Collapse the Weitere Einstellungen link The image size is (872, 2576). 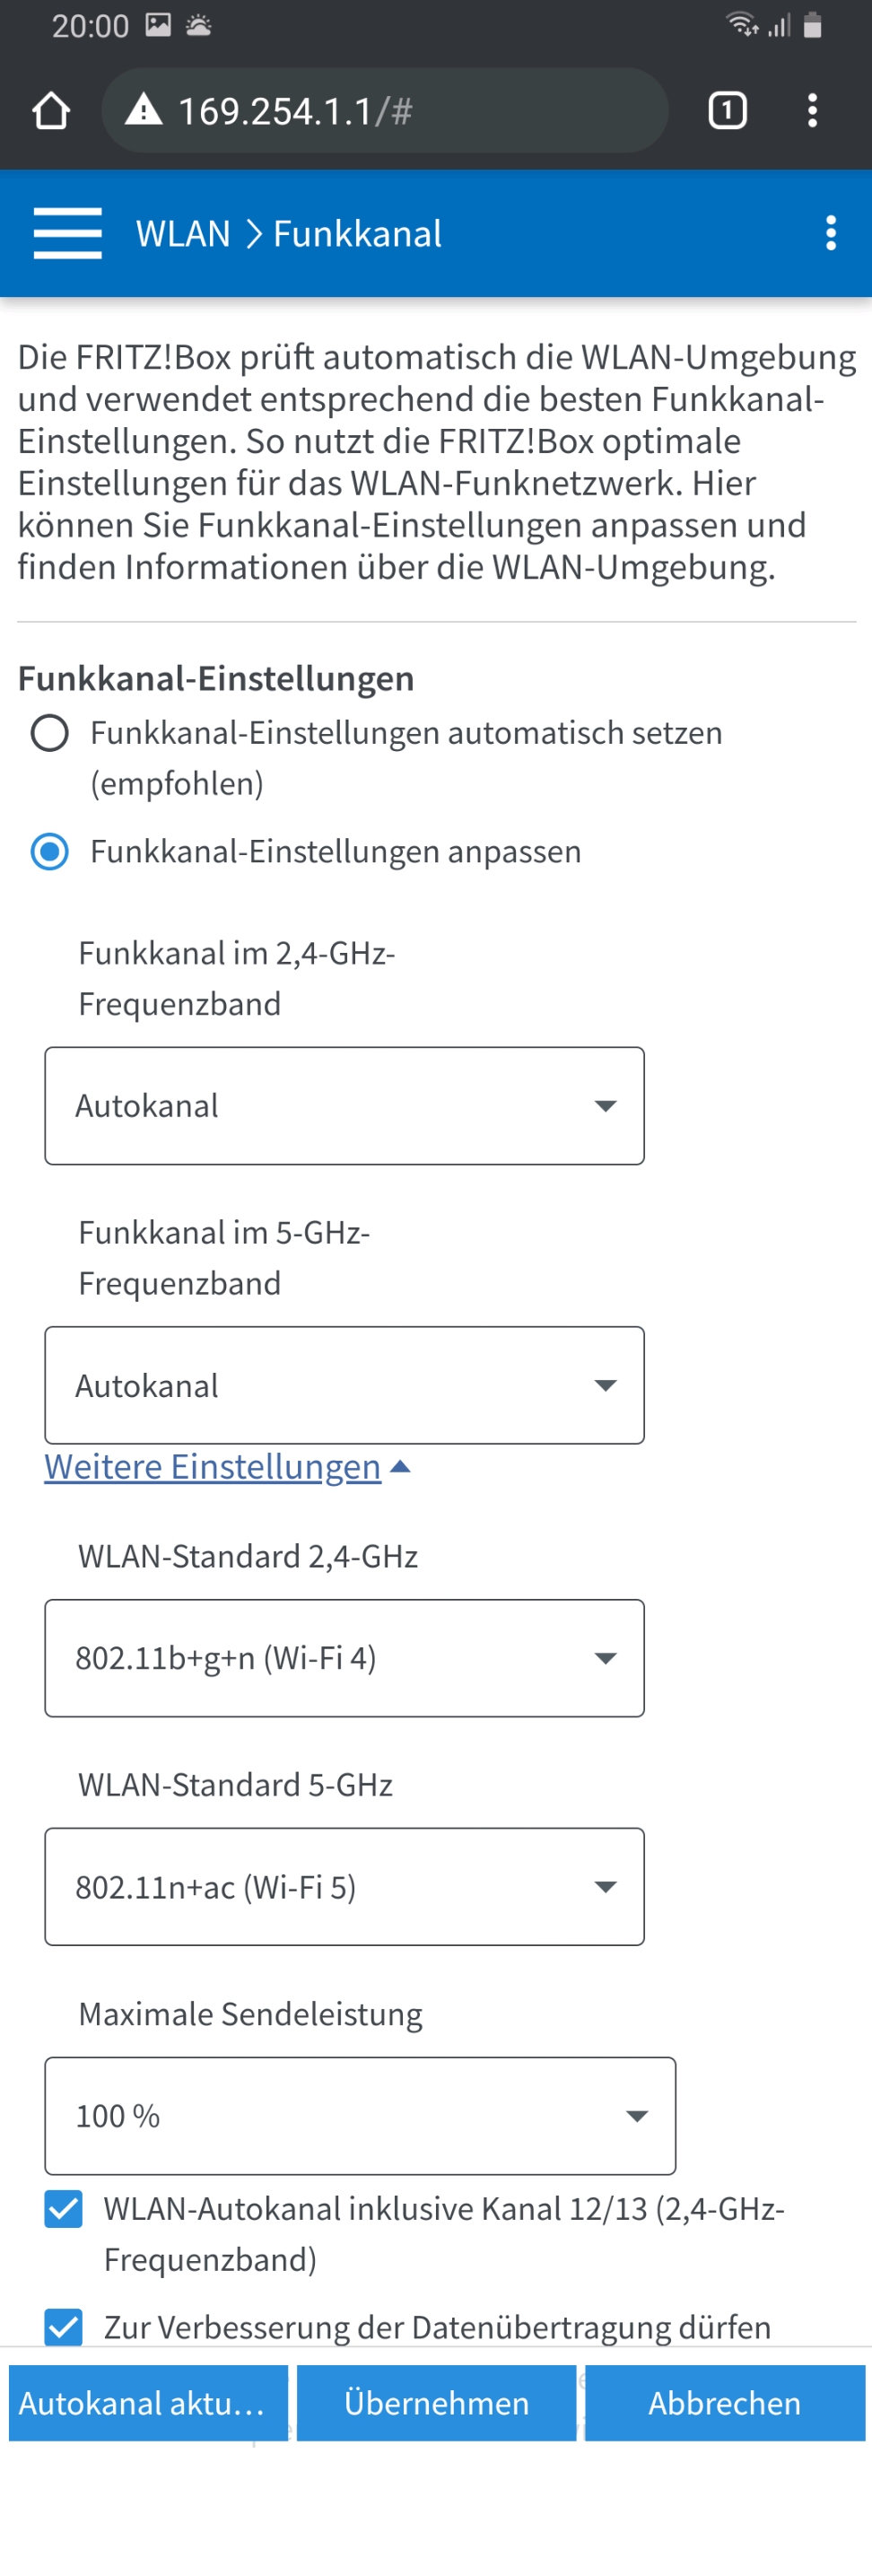click(212, 1466)
